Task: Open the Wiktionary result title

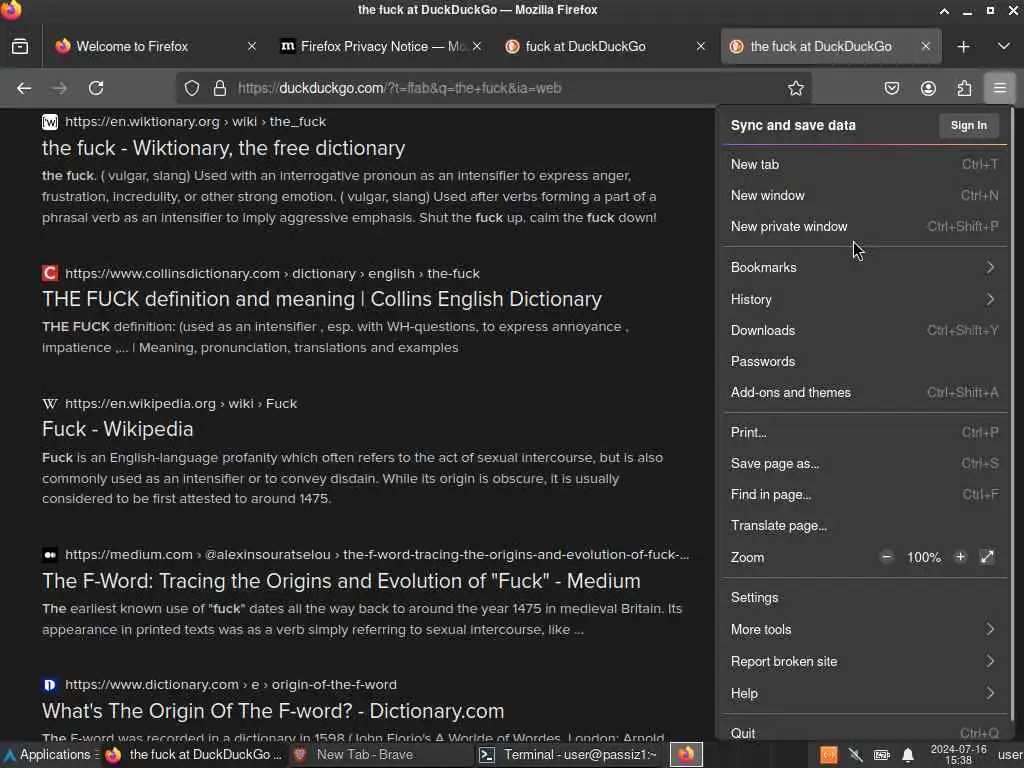Action: [x=223, y=148]
